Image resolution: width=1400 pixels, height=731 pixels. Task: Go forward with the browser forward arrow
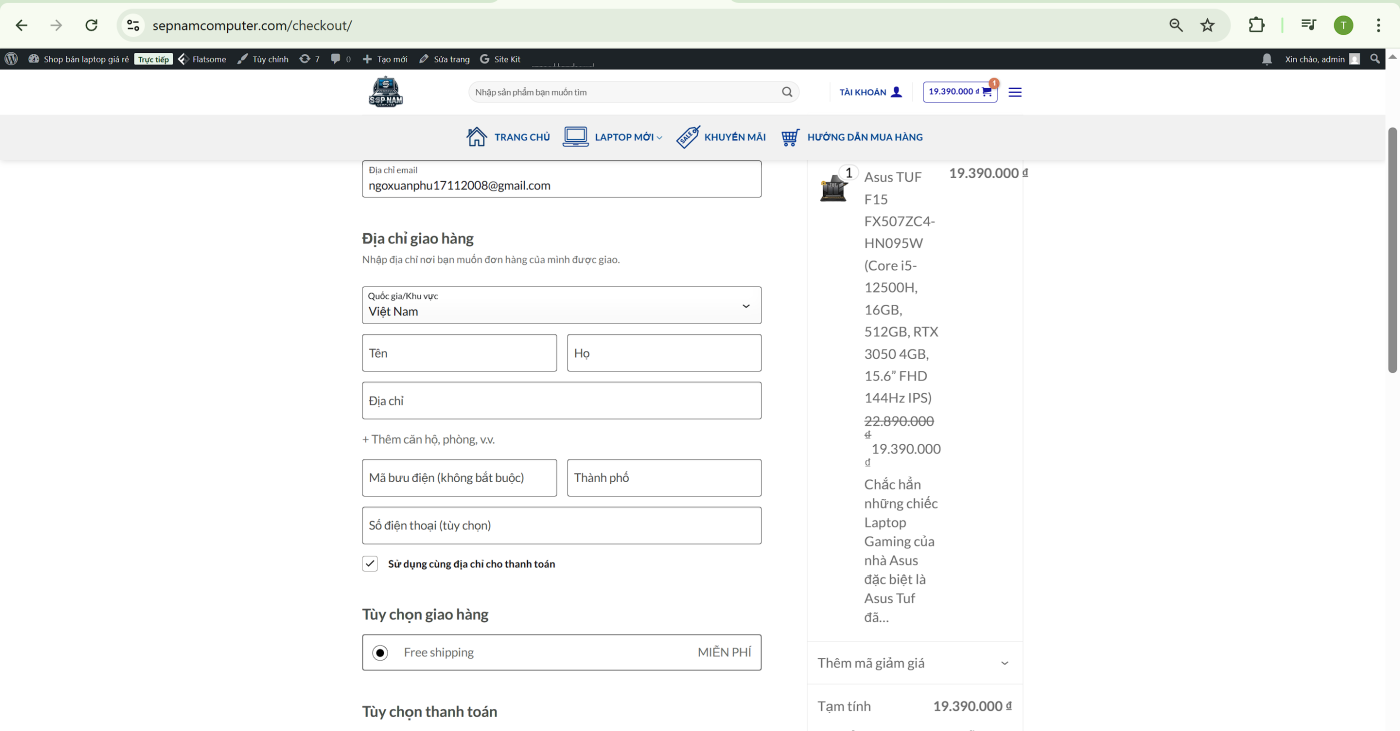57,25
